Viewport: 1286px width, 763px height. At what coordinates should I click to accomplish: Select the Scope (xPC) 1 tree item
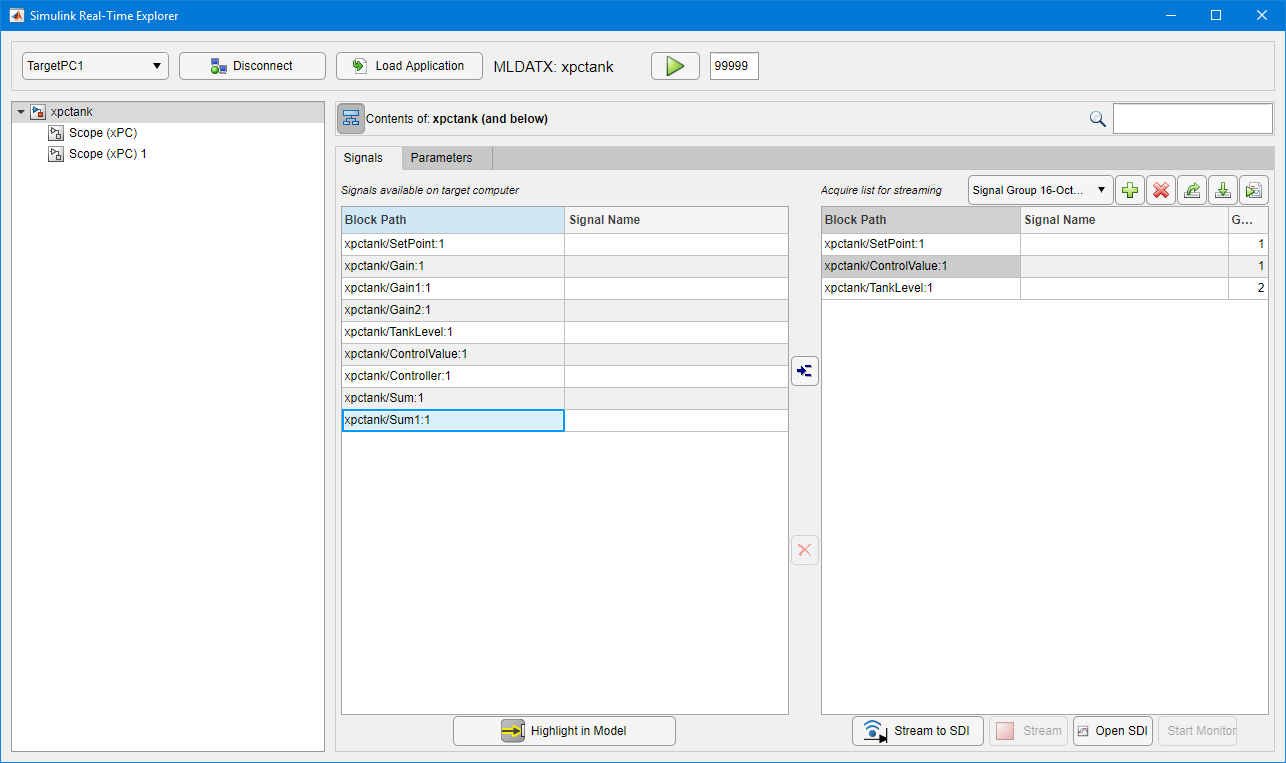click(108, 154)
